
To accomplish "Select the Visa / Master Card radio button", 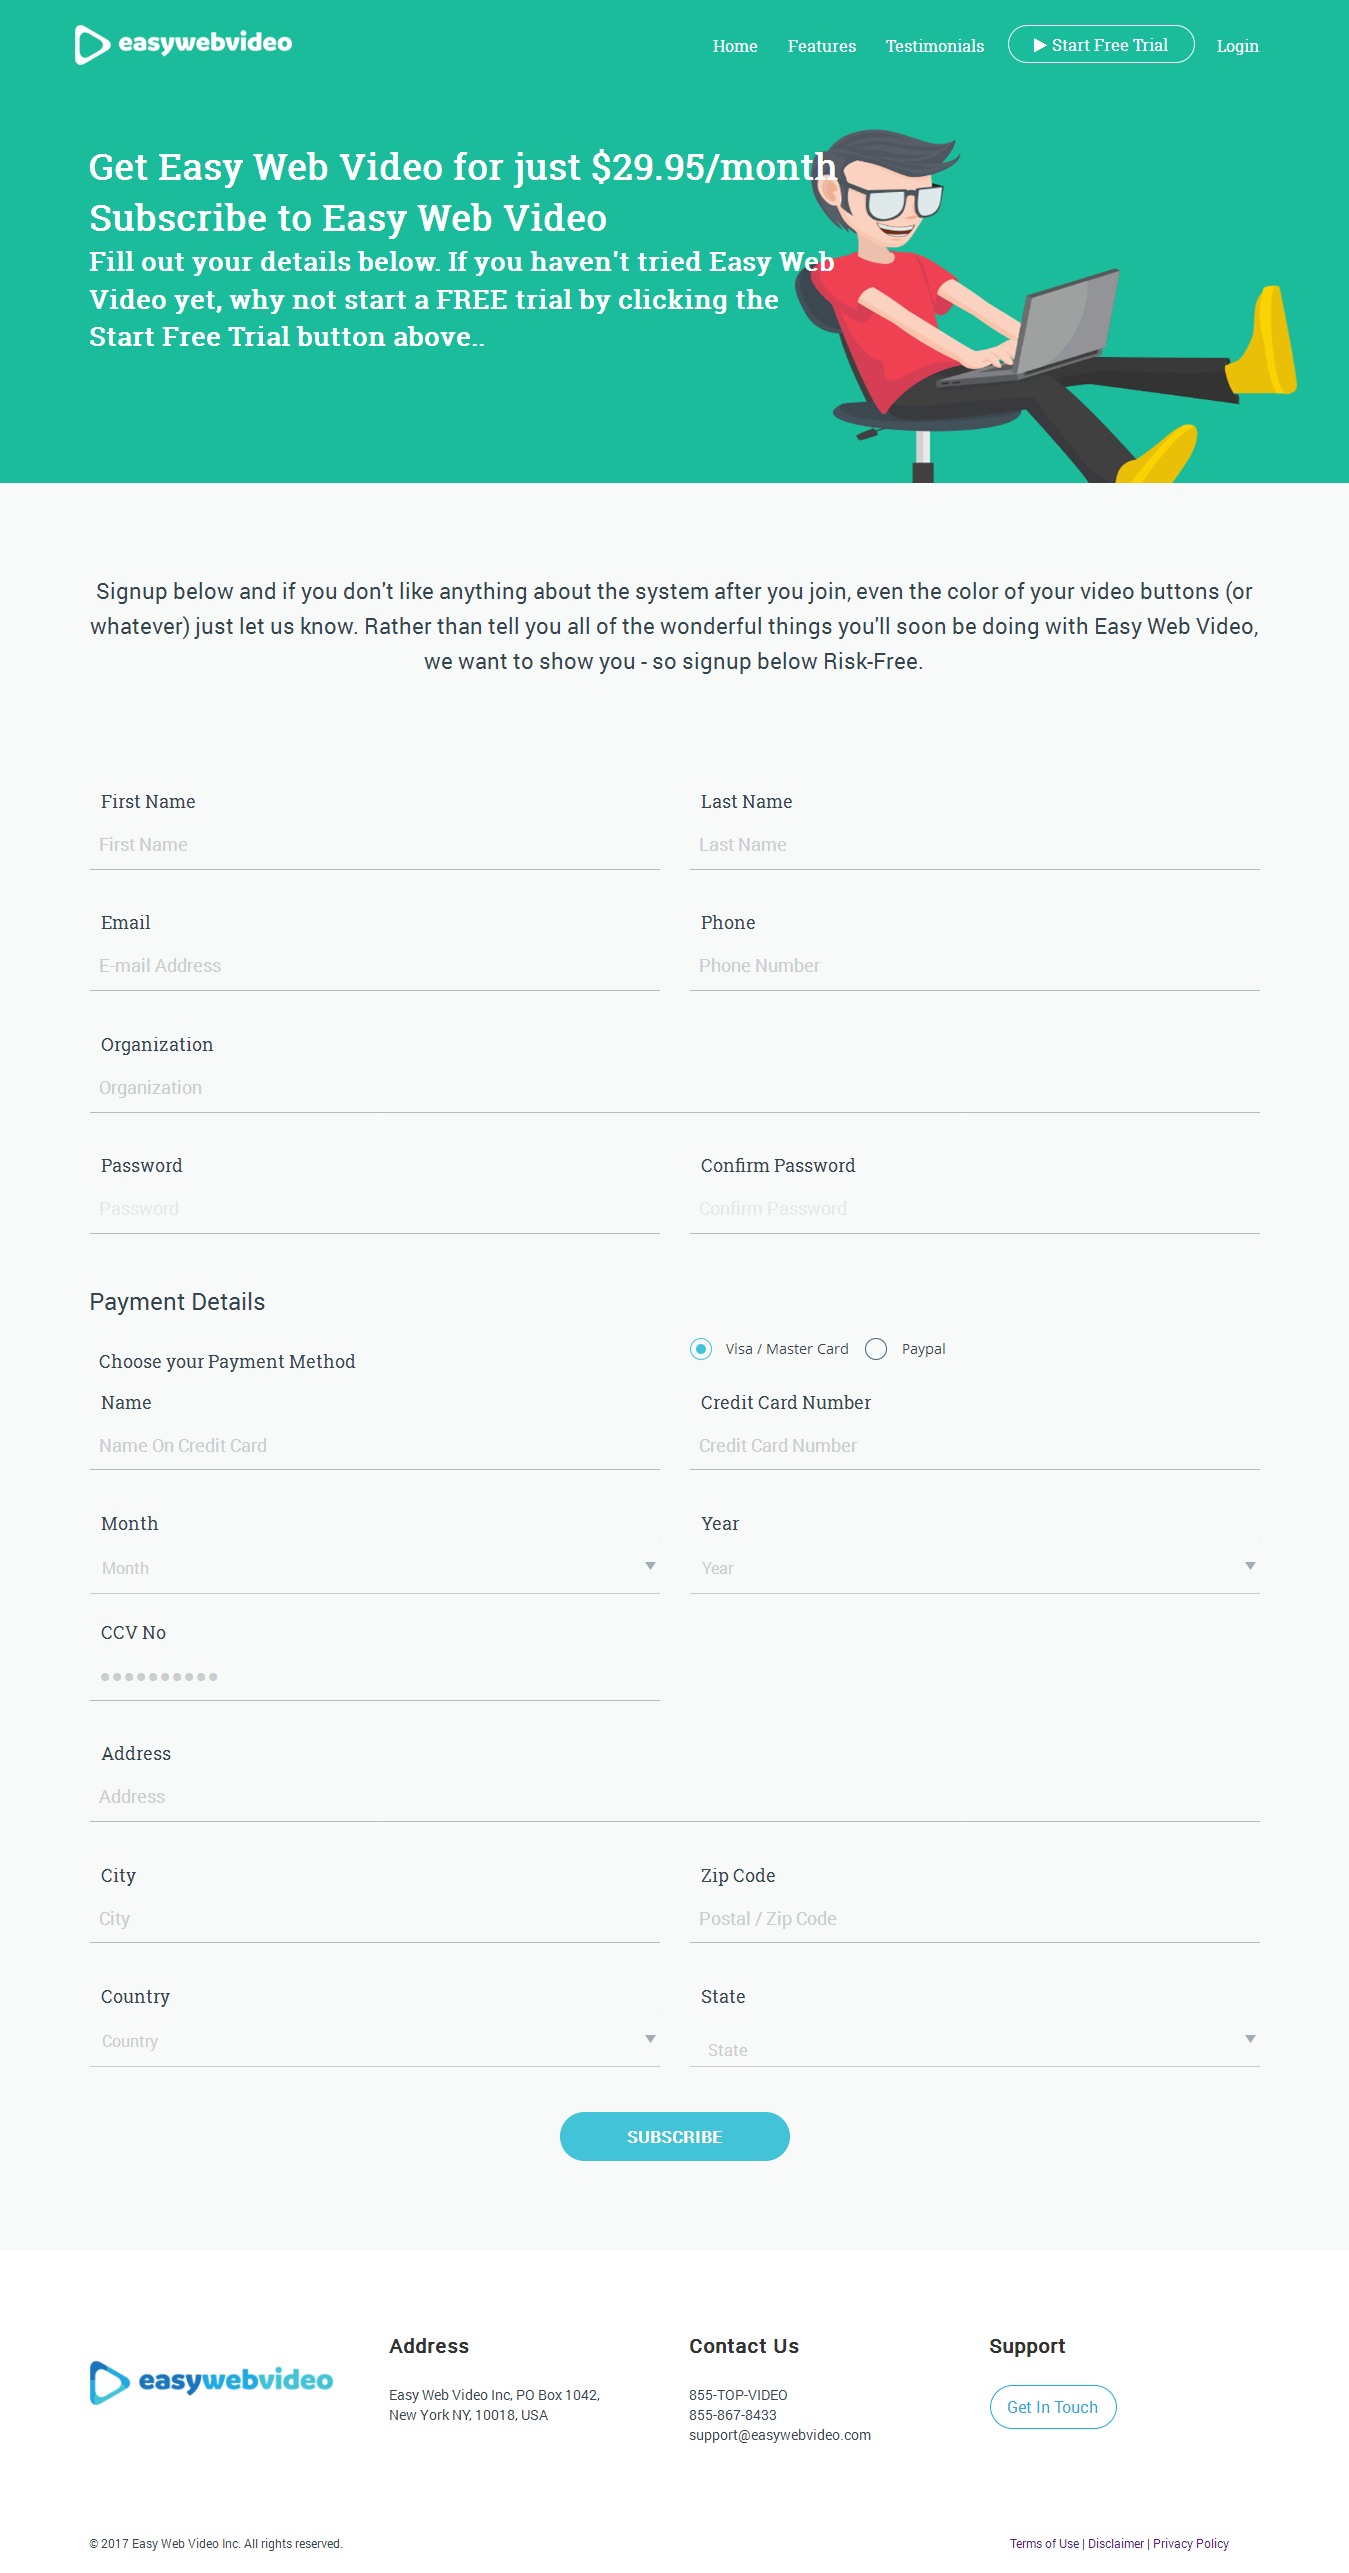I will pyautogui.click(x=701, y=1349).
